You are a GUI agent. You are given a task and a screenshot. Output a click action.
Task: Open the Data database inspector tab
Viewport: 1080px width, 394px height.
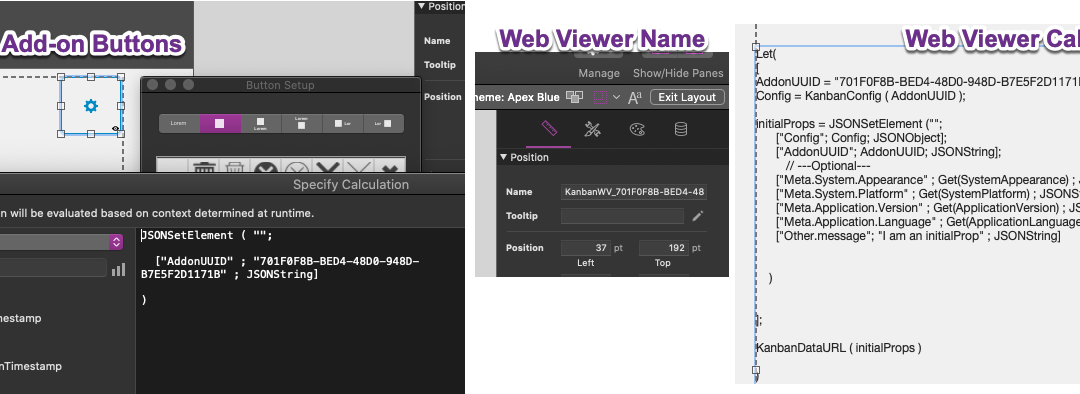pyautogui.click(x=681, y=129)
